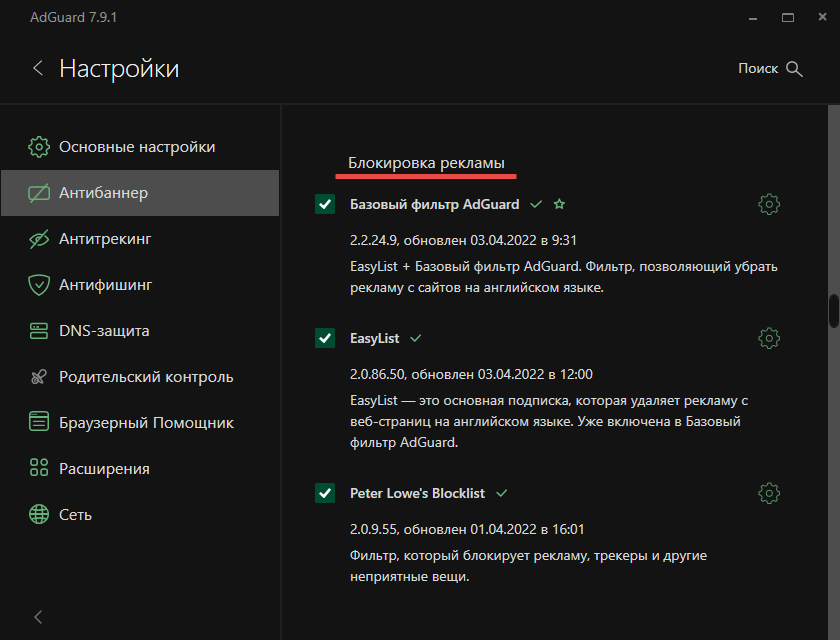
Task: Click the General settings gear icon in the sidebar
Action: pyautogui.click(x=39, y=147)
